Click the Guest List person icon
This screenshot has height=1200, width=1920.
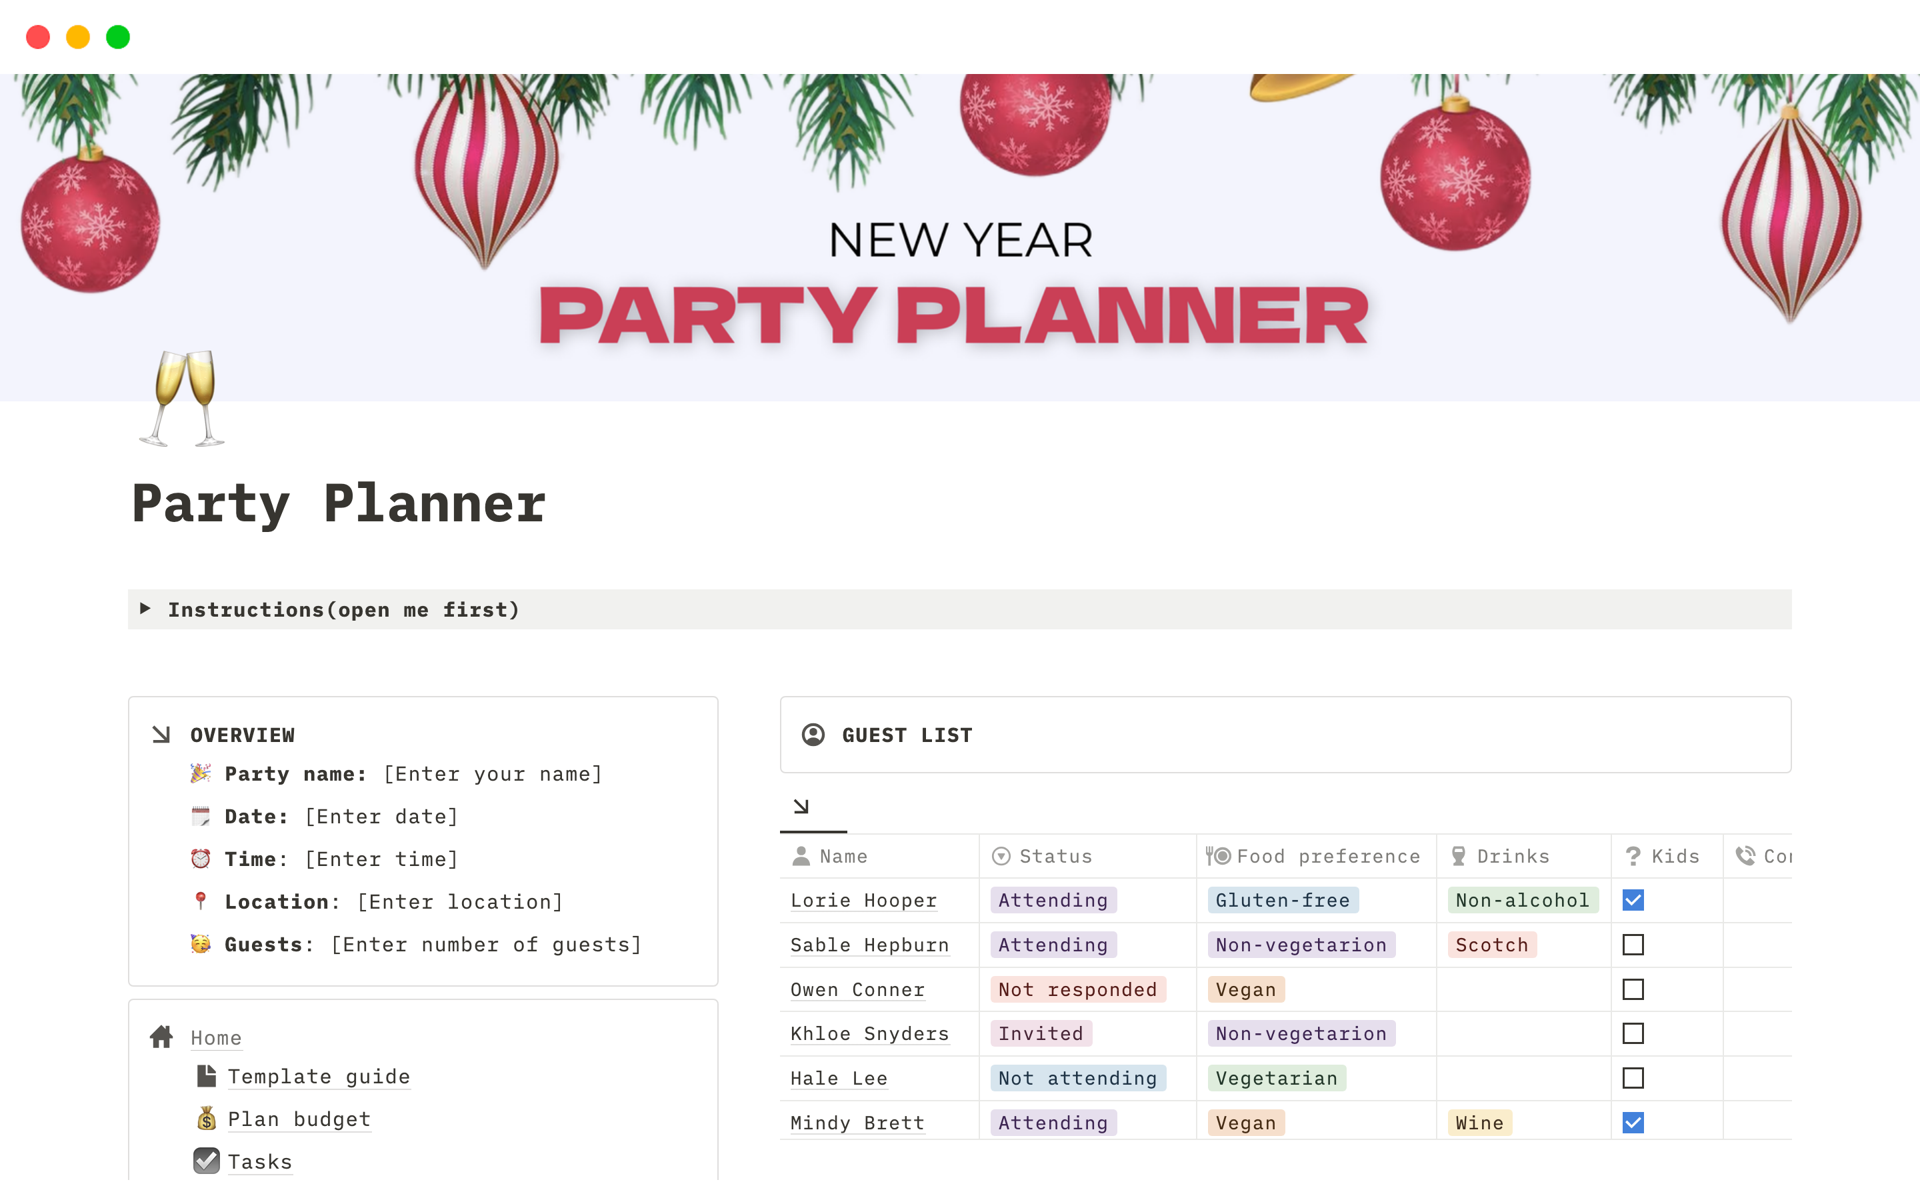point(815,734)
